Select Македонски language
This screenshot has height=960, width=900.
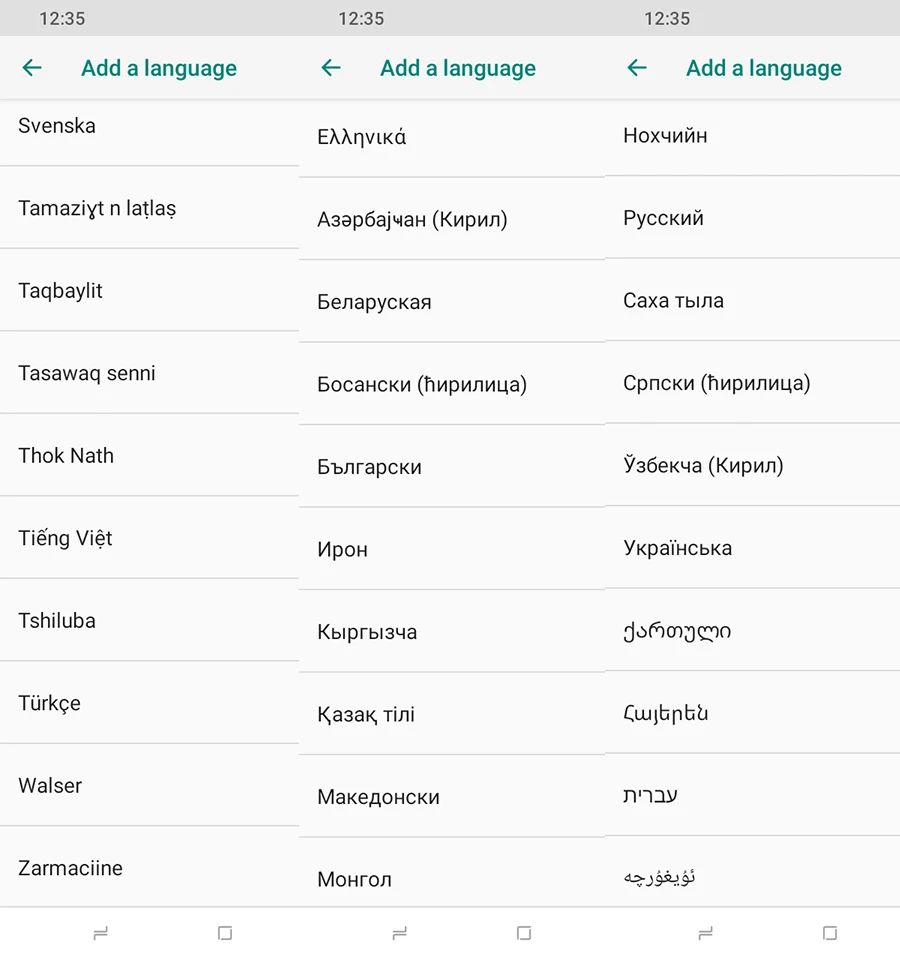(452, 797)
